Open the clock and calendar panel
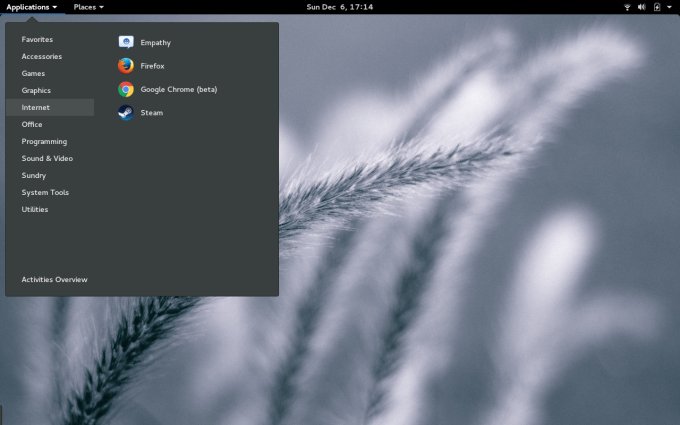The width and height of the screenshot is (680, 425). pos(340,7)
